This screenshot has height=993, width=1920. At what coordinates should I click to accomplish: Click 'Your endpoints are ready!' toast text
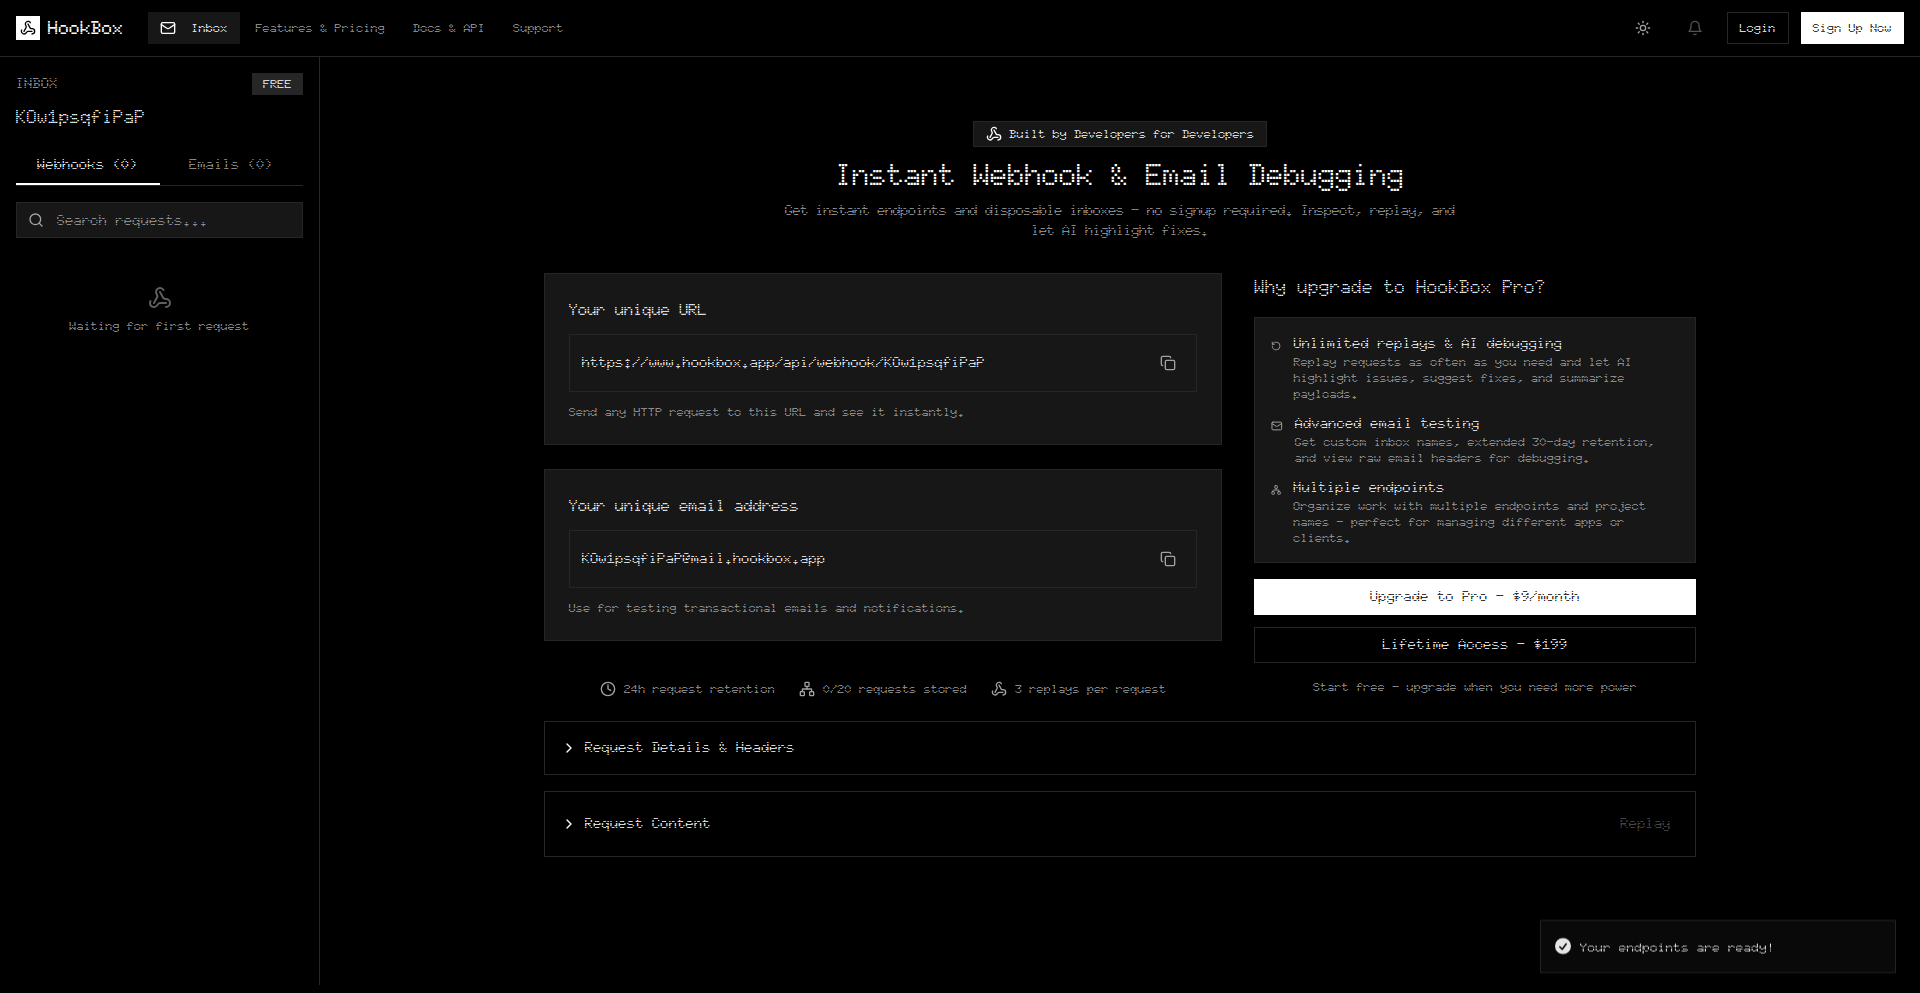1675,948
